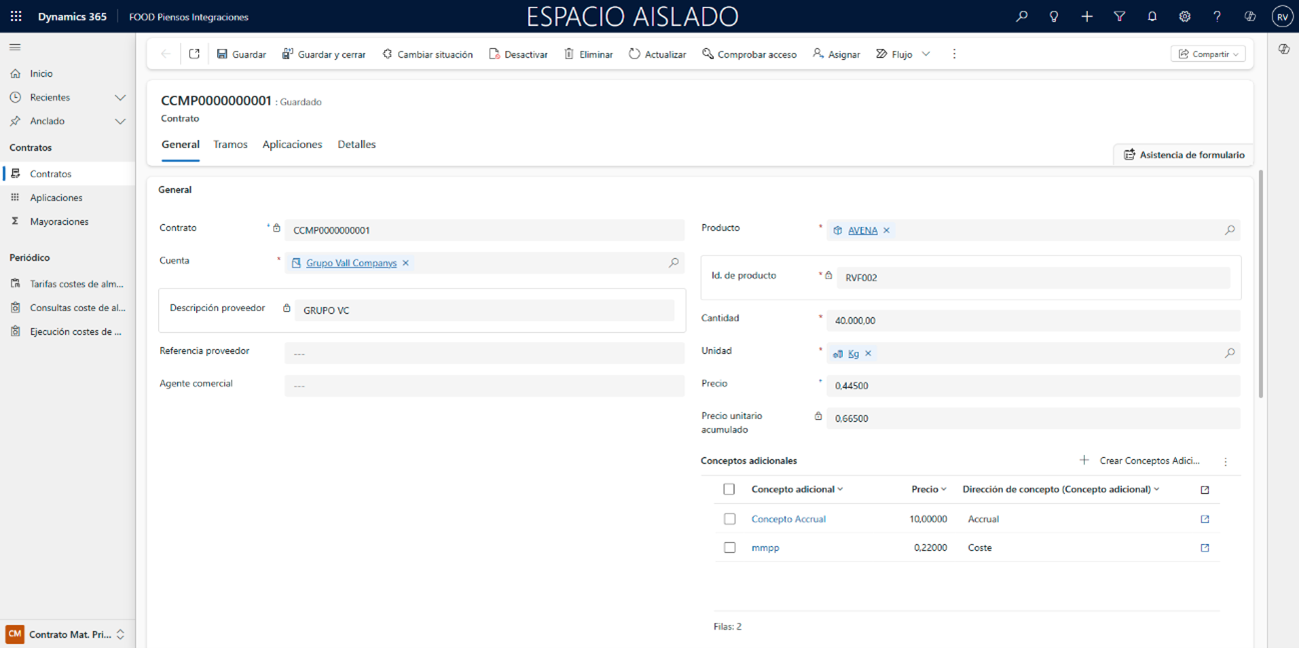Image resolution: width=1299 pixels, height=648 pixels.
Task: Select the mmpp row checkbox
Action: [729, 548]
